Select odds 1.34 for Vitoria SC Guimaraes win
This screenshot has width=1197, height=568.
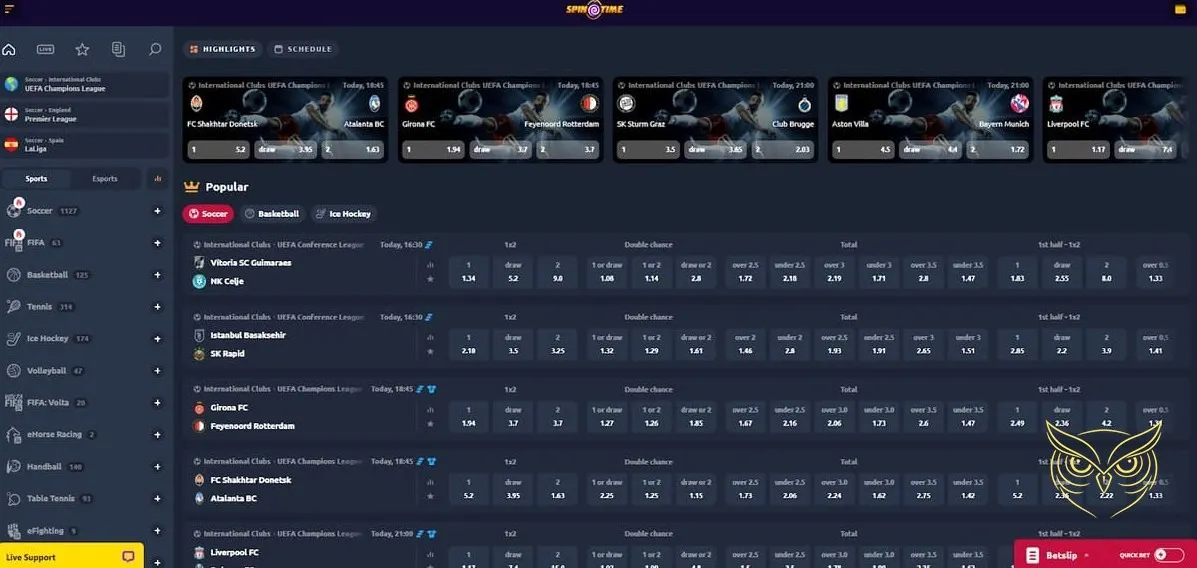pos(469,273)
